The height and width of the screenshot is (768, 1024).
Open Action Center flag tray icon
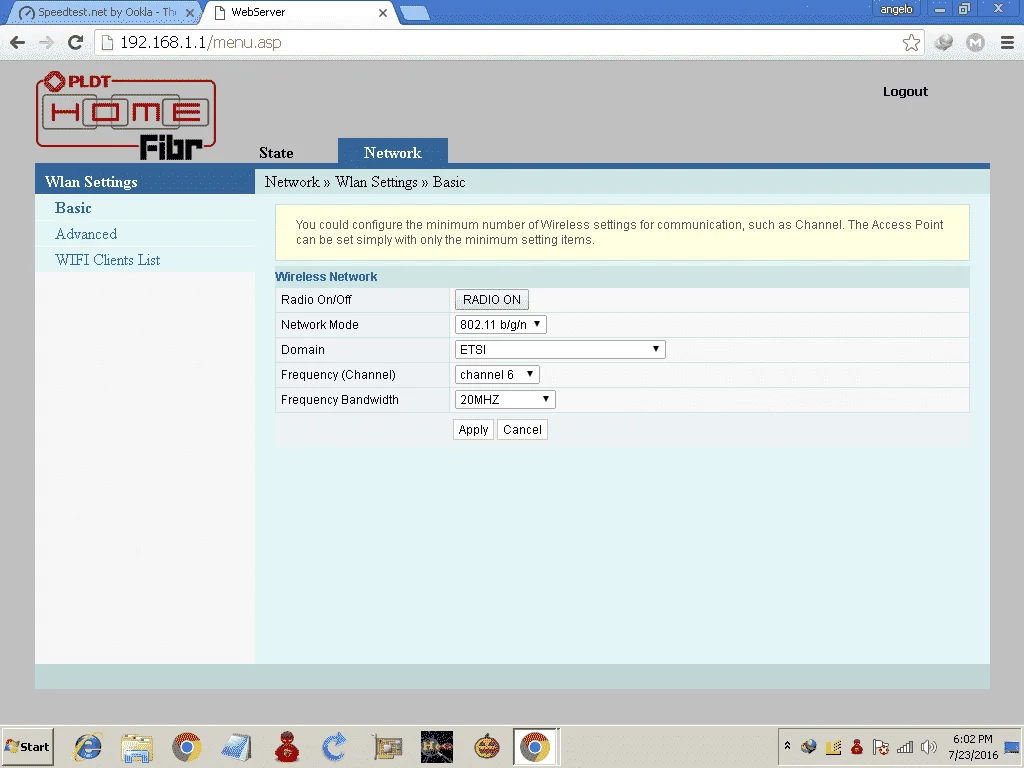point(880,746)
